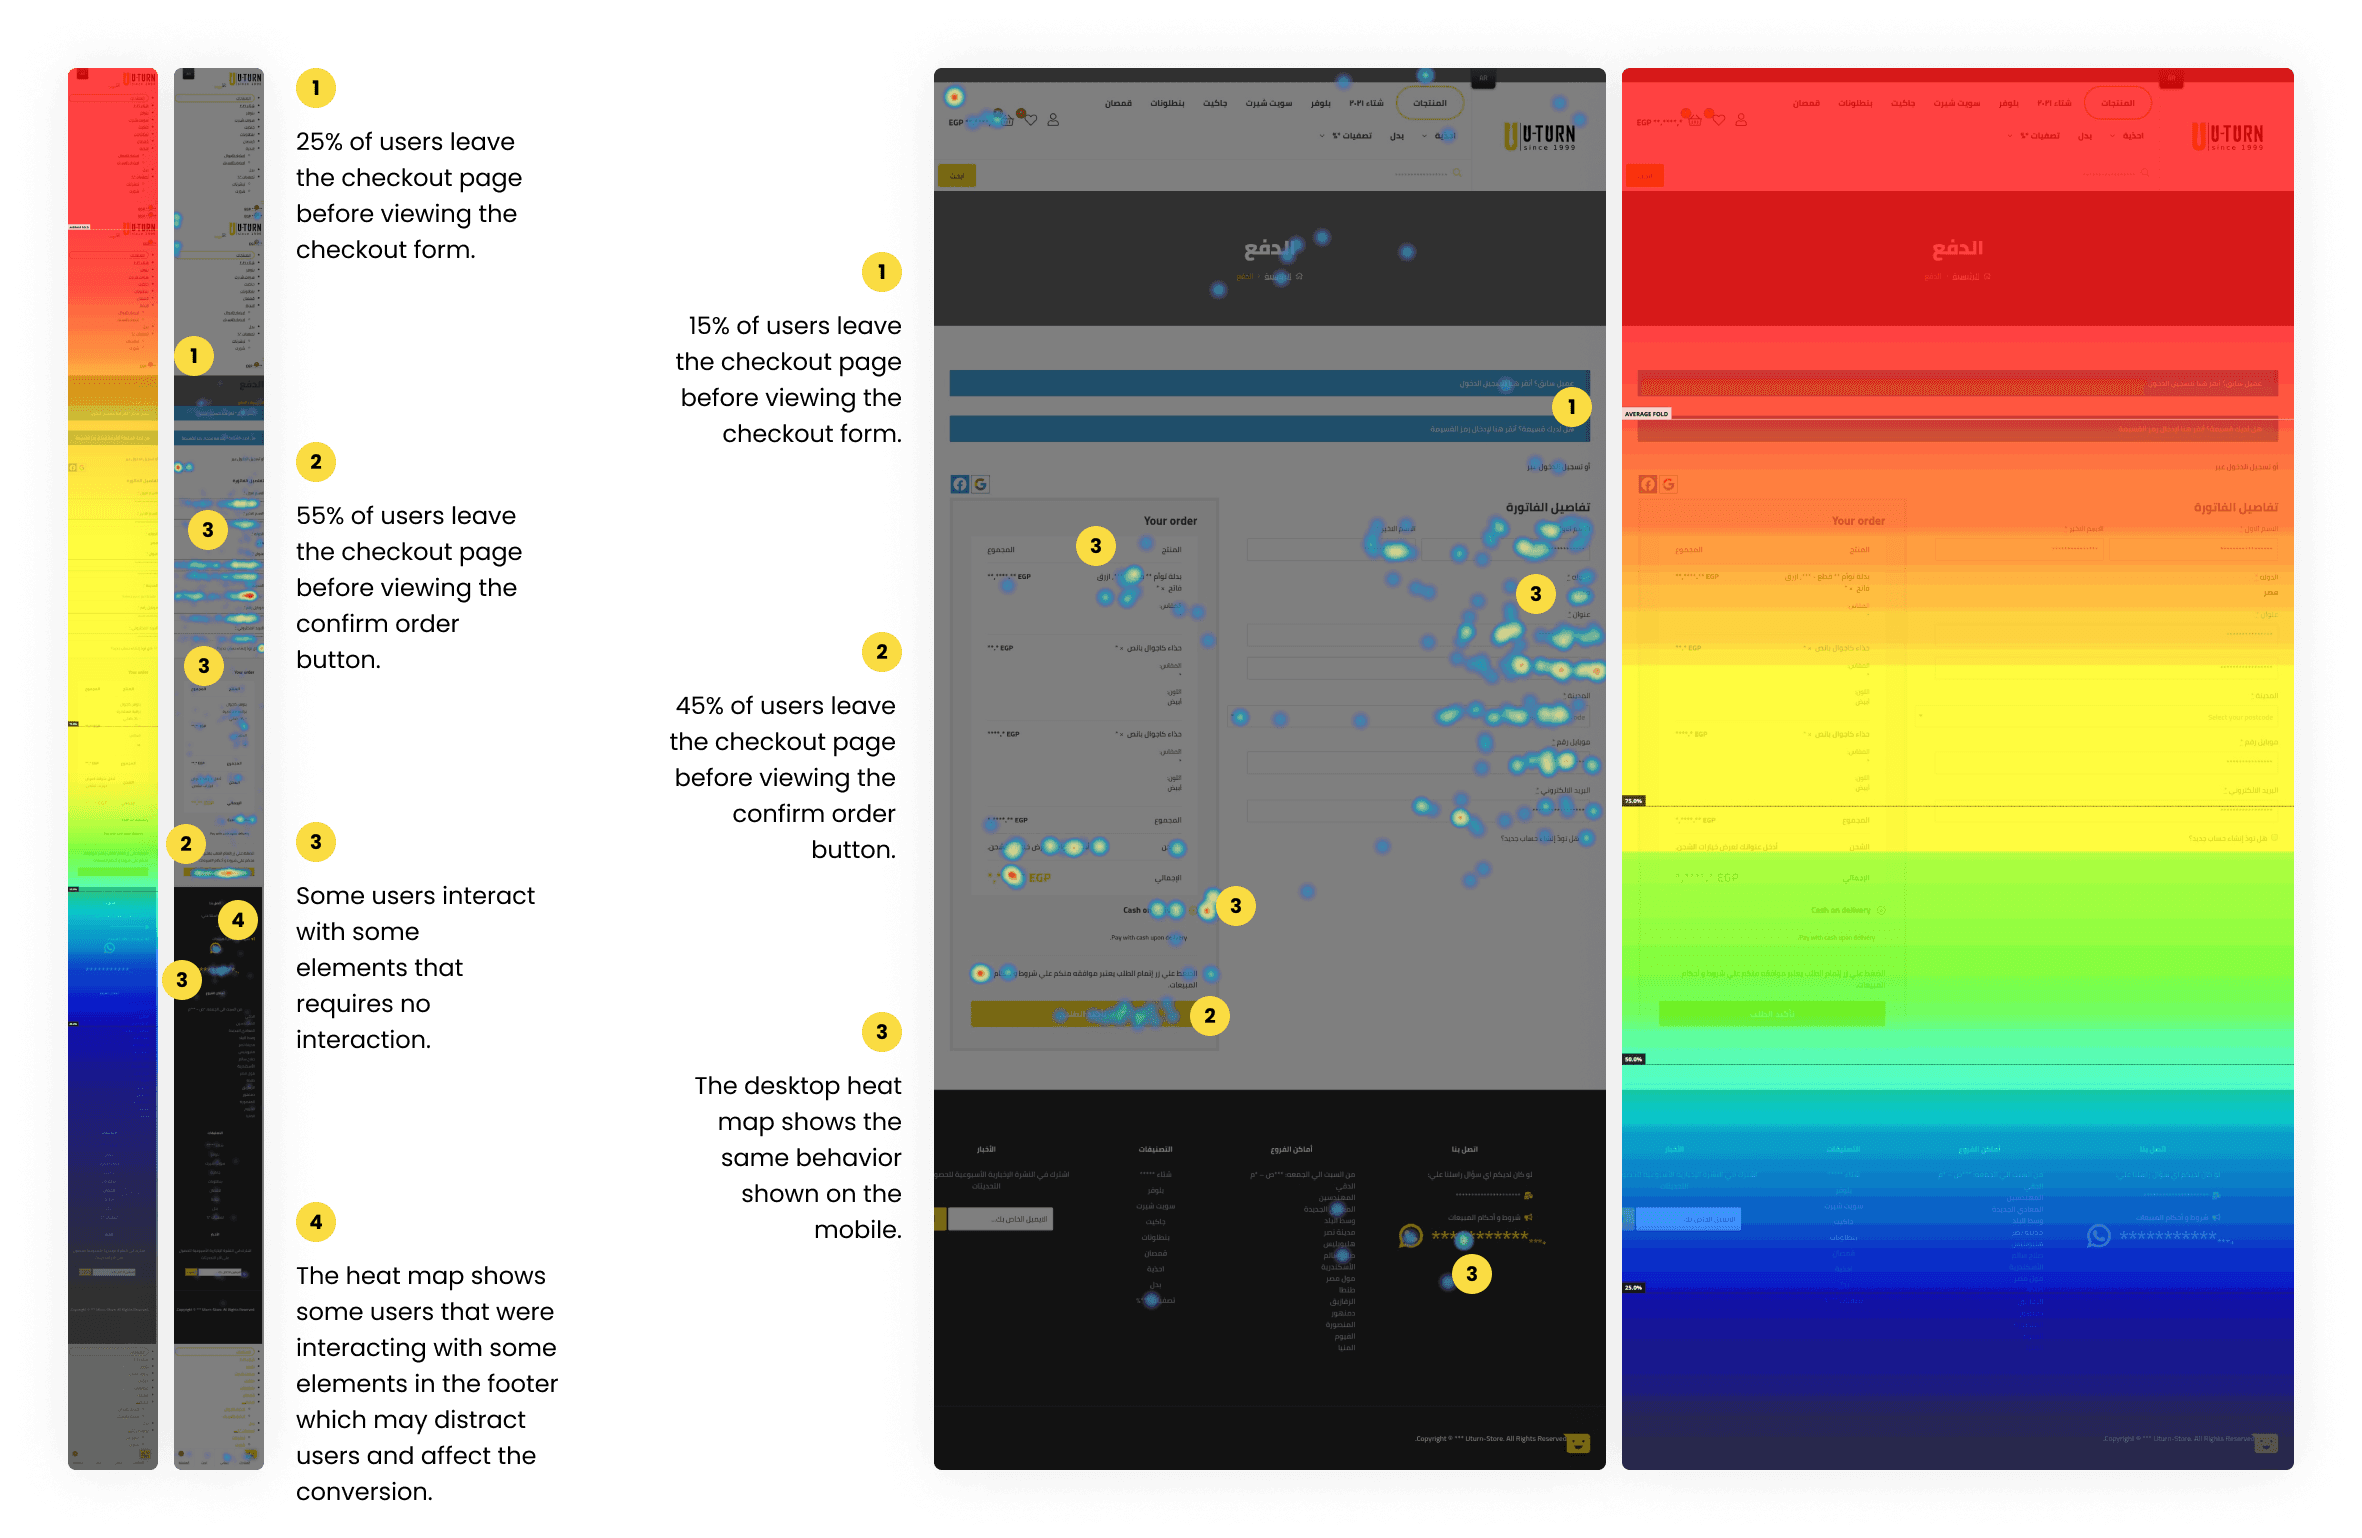Image resolution: width=2362 pixels, height=1538 pixels.
Task: Expand تصفيات menu chevron in gray click heatmap
Action: (1322, 136)
